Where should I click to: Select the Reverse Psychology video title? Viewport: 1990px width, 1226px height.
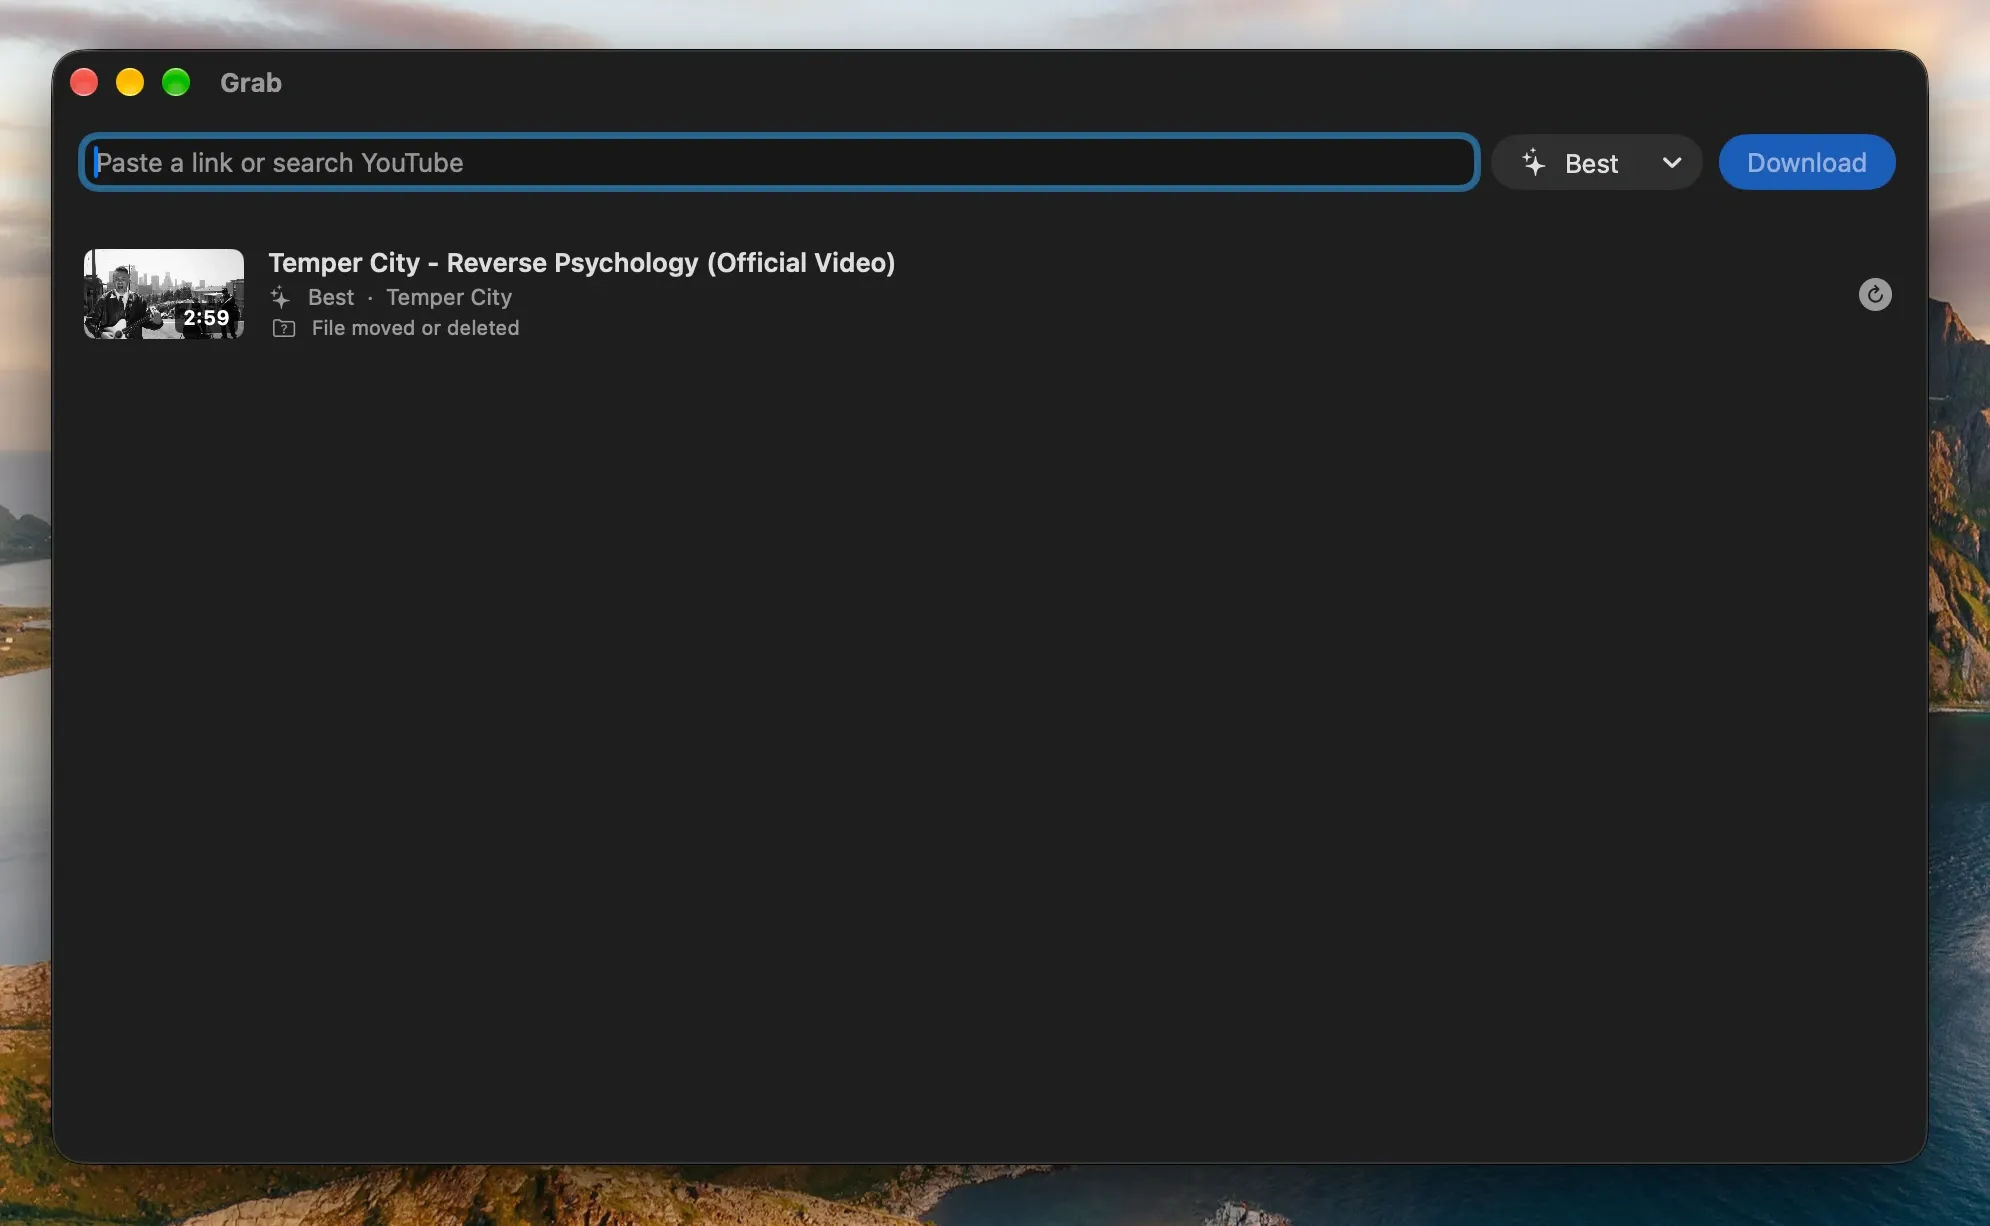[x=581, y=263]
